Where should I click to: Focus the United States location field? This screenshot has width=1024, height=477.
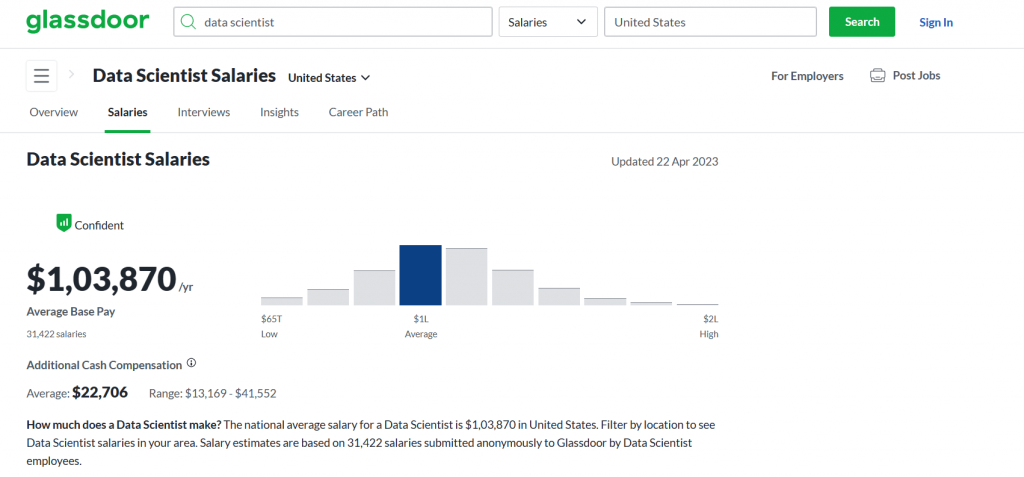click(x=711, y=22)
